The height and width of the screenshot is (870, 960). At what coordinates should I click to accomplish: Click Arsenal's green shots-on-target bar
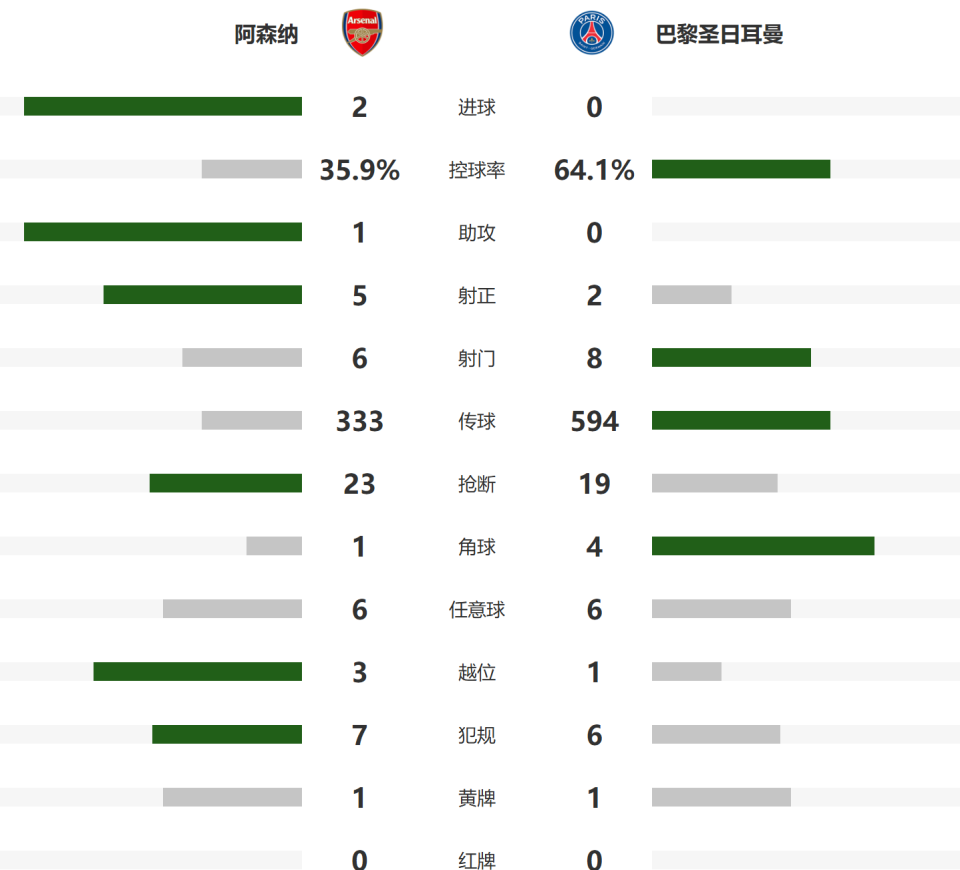point(203,294)
